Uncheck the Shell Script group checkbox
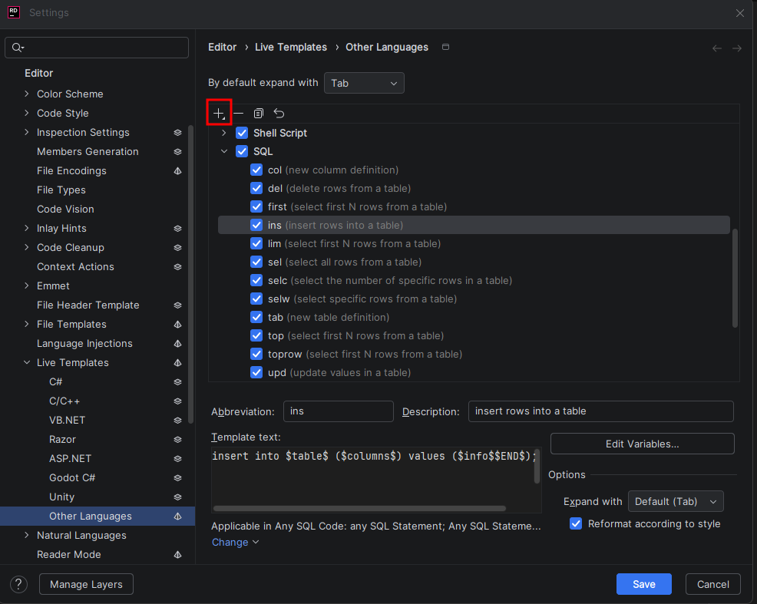The width and height of the screenshot is (757, 604). point(242,133)
